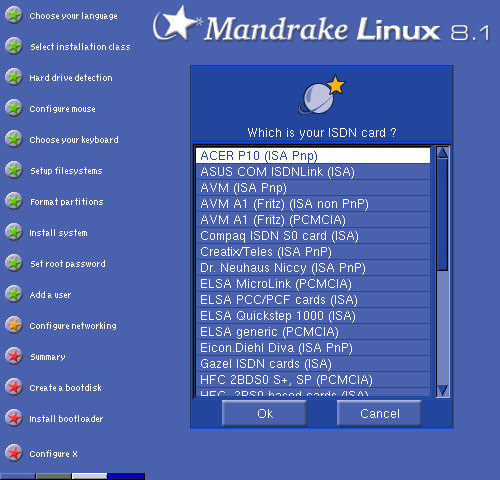This screenshot has height=480, width=500.
Task: Click the gray-green color bar segment
Action: tap(53, 476)
